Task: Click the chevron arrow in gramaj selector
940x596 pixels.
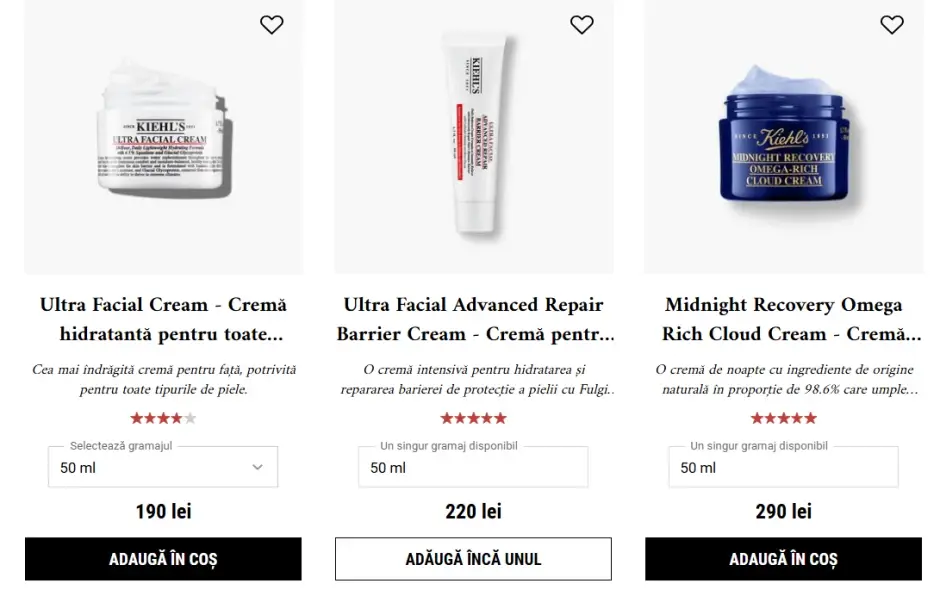Action: pyautogui.click(x=258, y=467)
